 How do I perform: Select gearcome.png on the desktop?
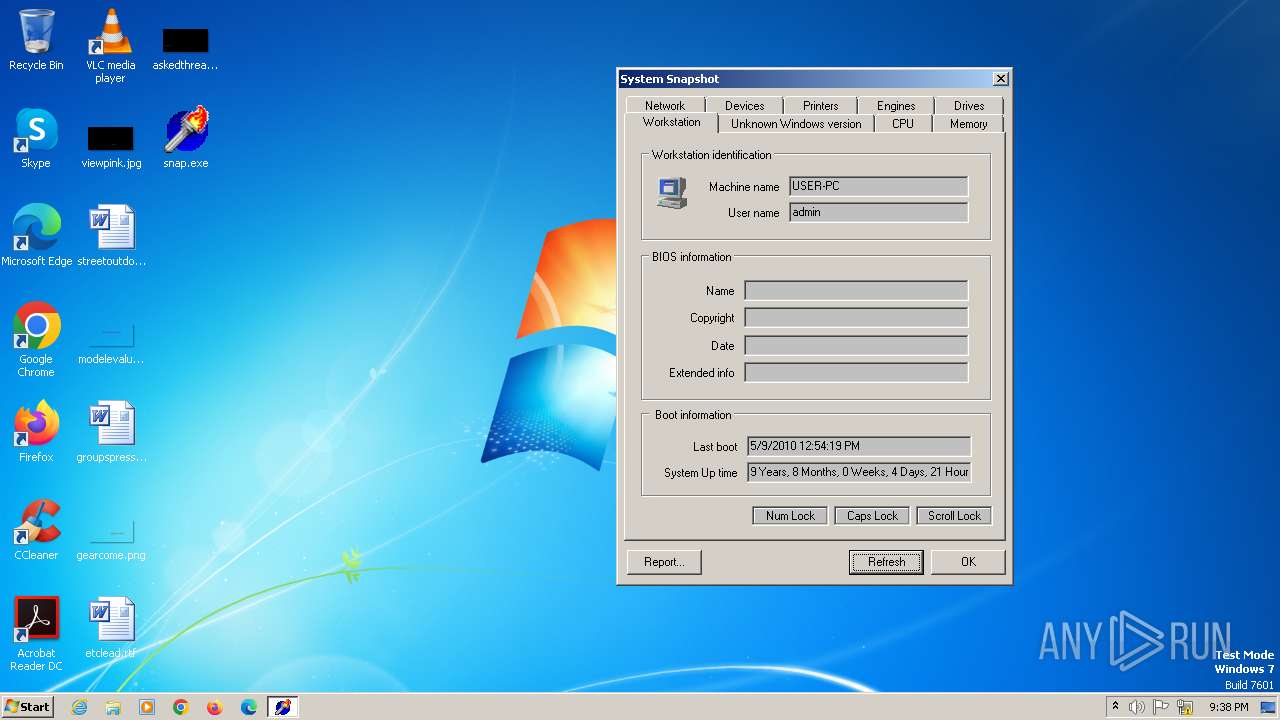111,540
